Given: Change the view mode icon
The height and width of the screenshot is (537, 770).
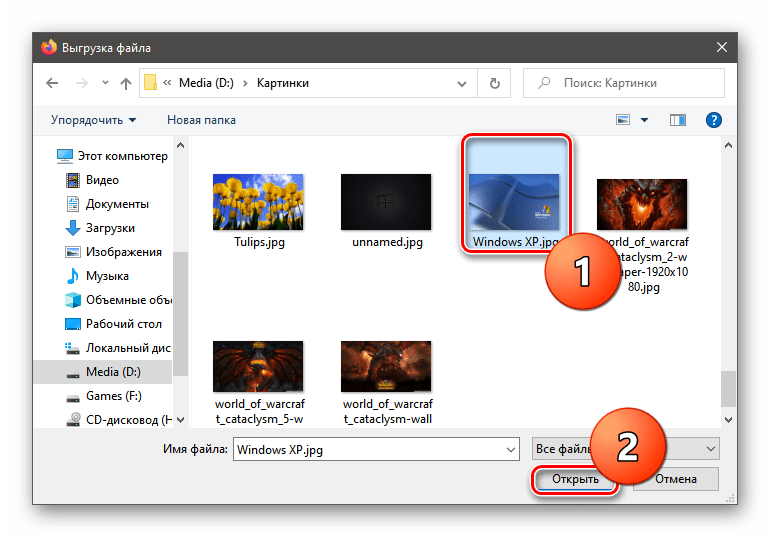Looking at the screenshot, I should [x=623, y=120].
